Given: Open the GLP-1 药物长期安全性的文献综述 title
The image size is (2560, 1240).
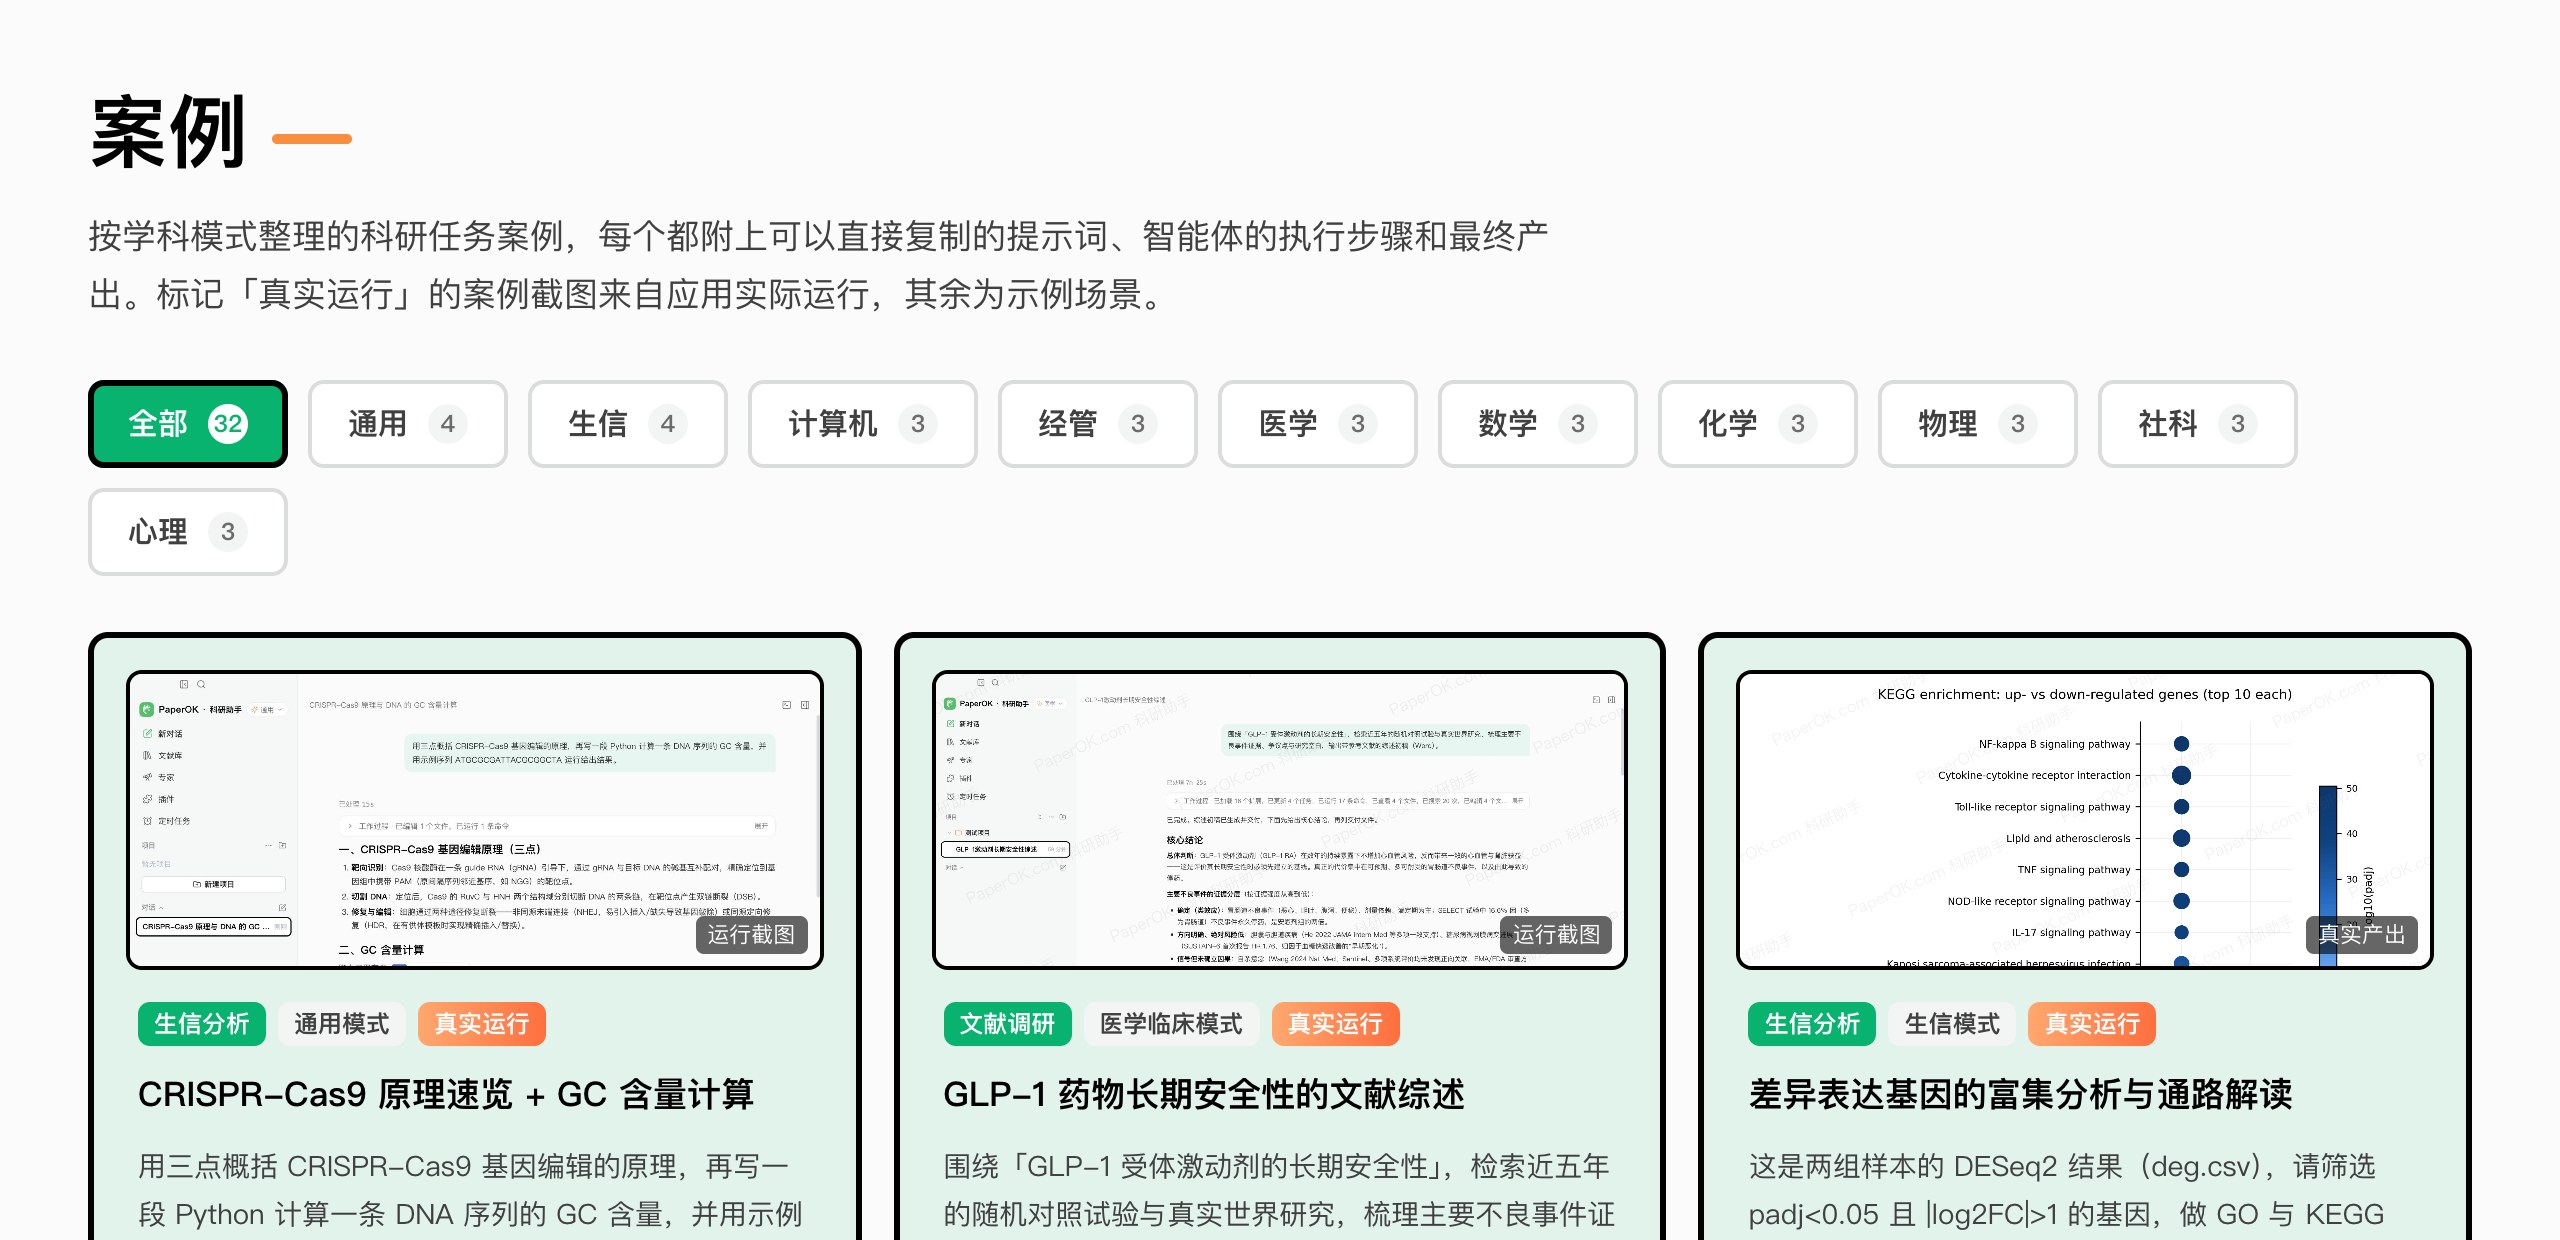Looking at the screenshot, I should (1204, 1095).
